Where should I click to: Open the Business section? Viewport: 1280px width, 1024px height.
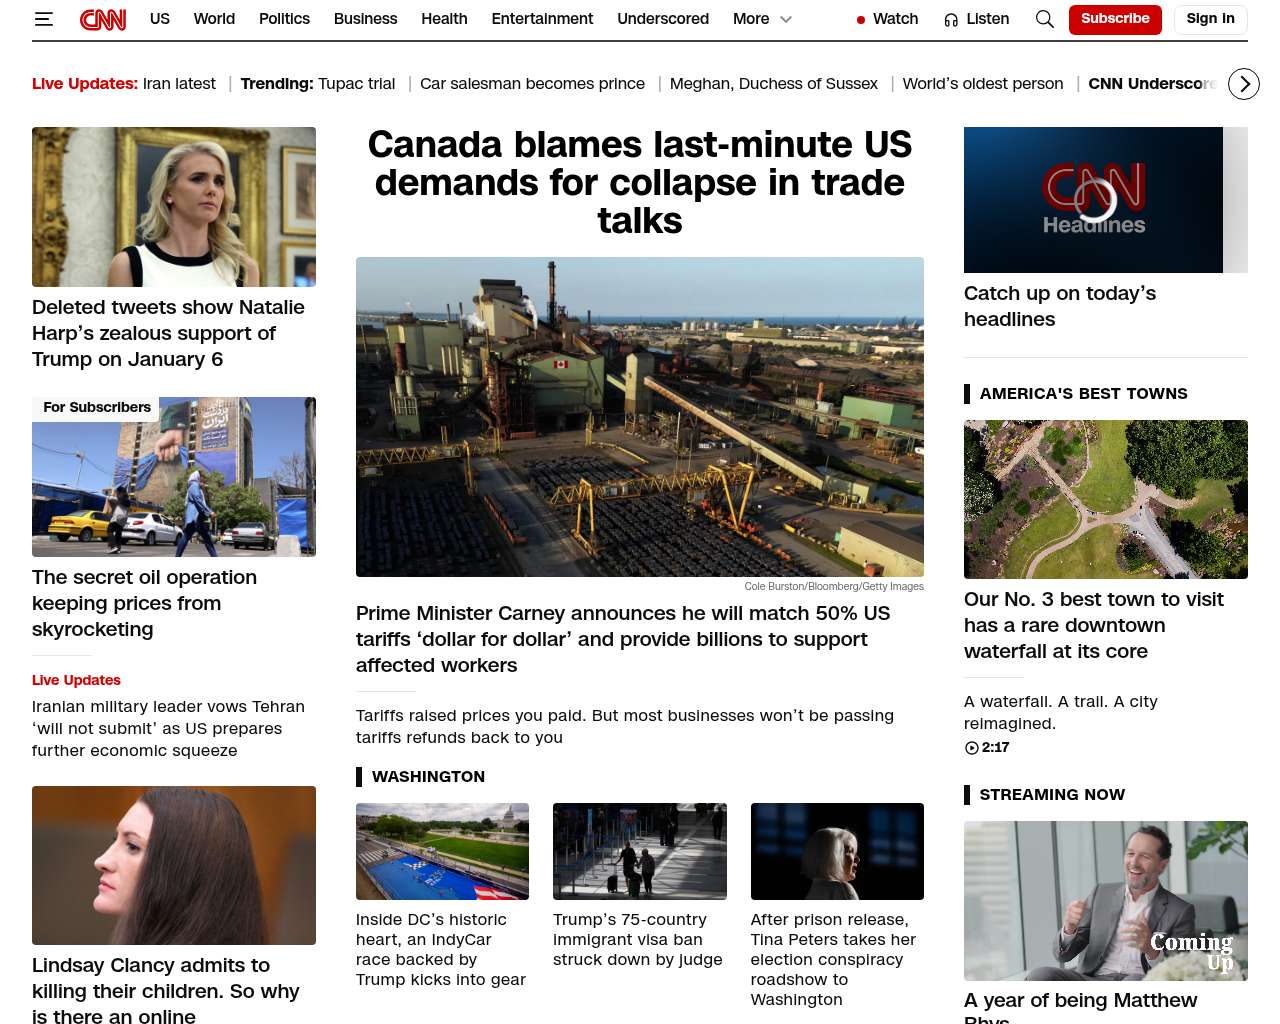(x=365, y=19)
